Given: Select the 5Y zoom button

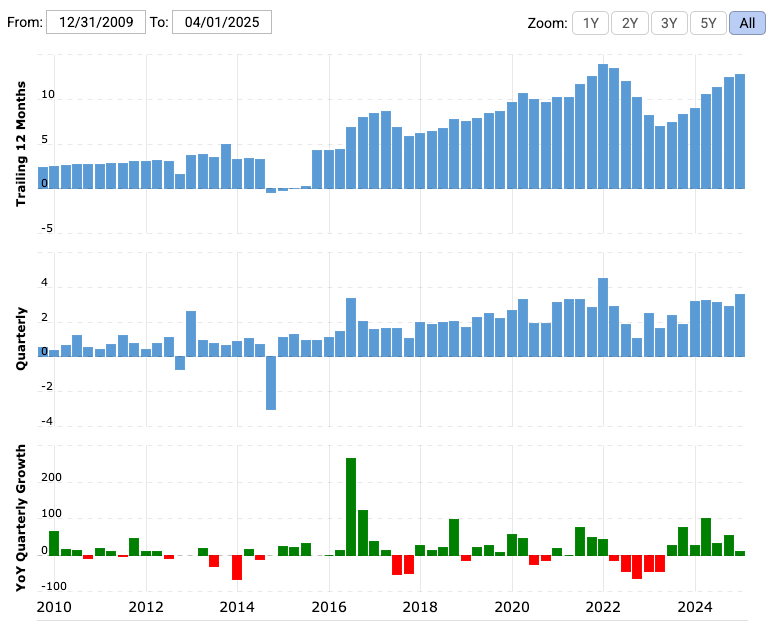Looking at the screenshot, I should coord(708,23).
